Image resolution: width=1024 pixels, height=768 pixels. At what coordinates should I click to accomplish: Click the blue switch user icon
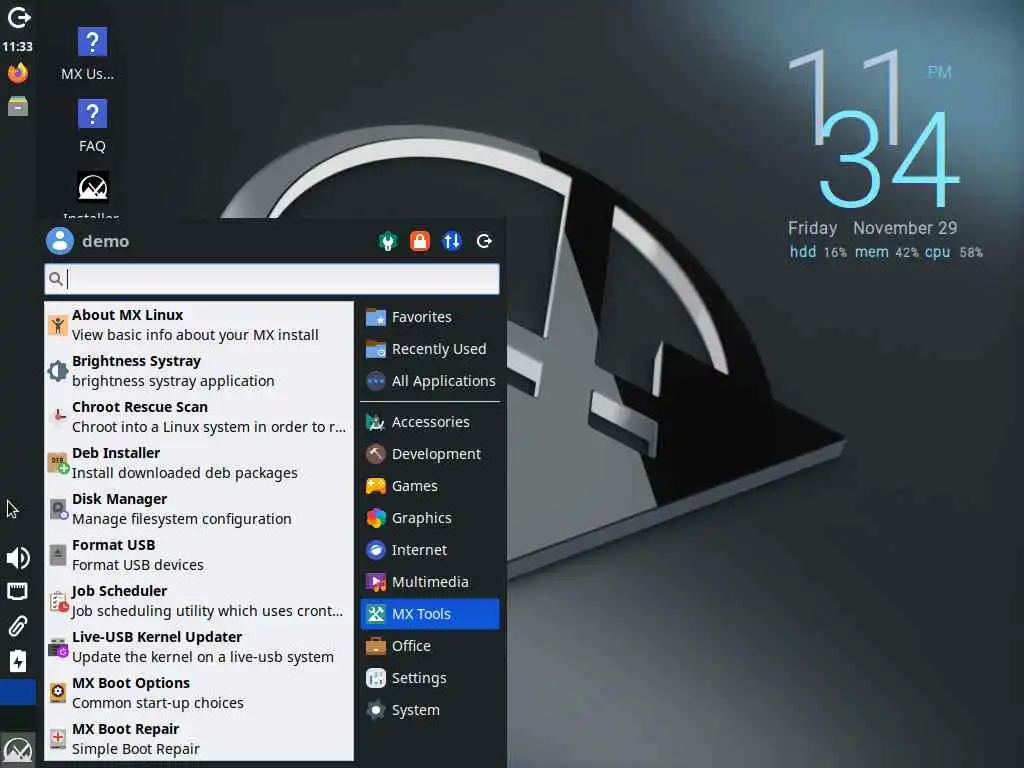coord(452,241)
